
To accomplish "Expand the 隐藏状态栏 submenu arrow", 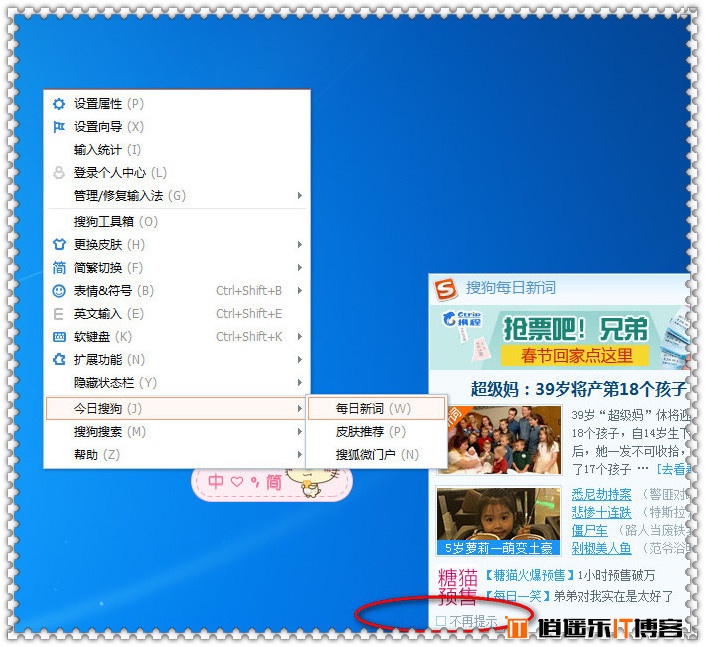I will (x=299, y=383).
